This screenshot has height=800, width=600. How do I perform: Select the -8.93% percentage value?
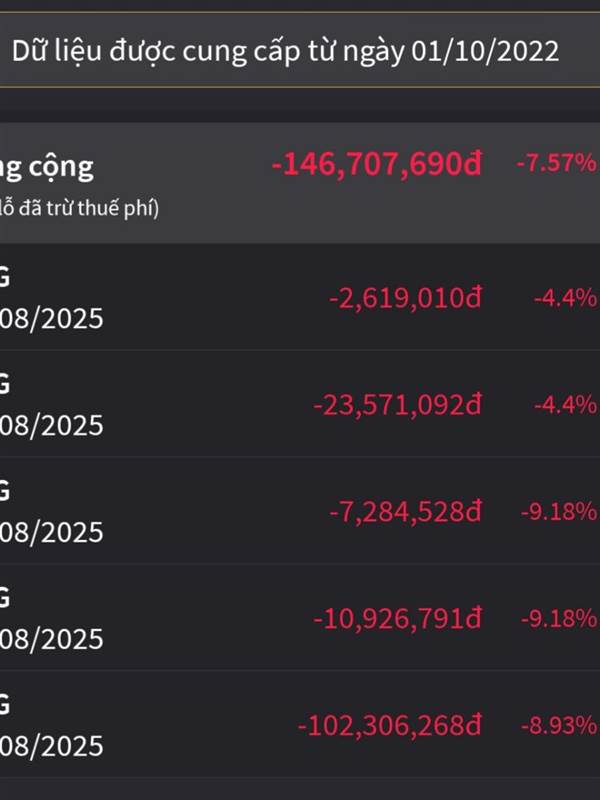click(559, 725)
